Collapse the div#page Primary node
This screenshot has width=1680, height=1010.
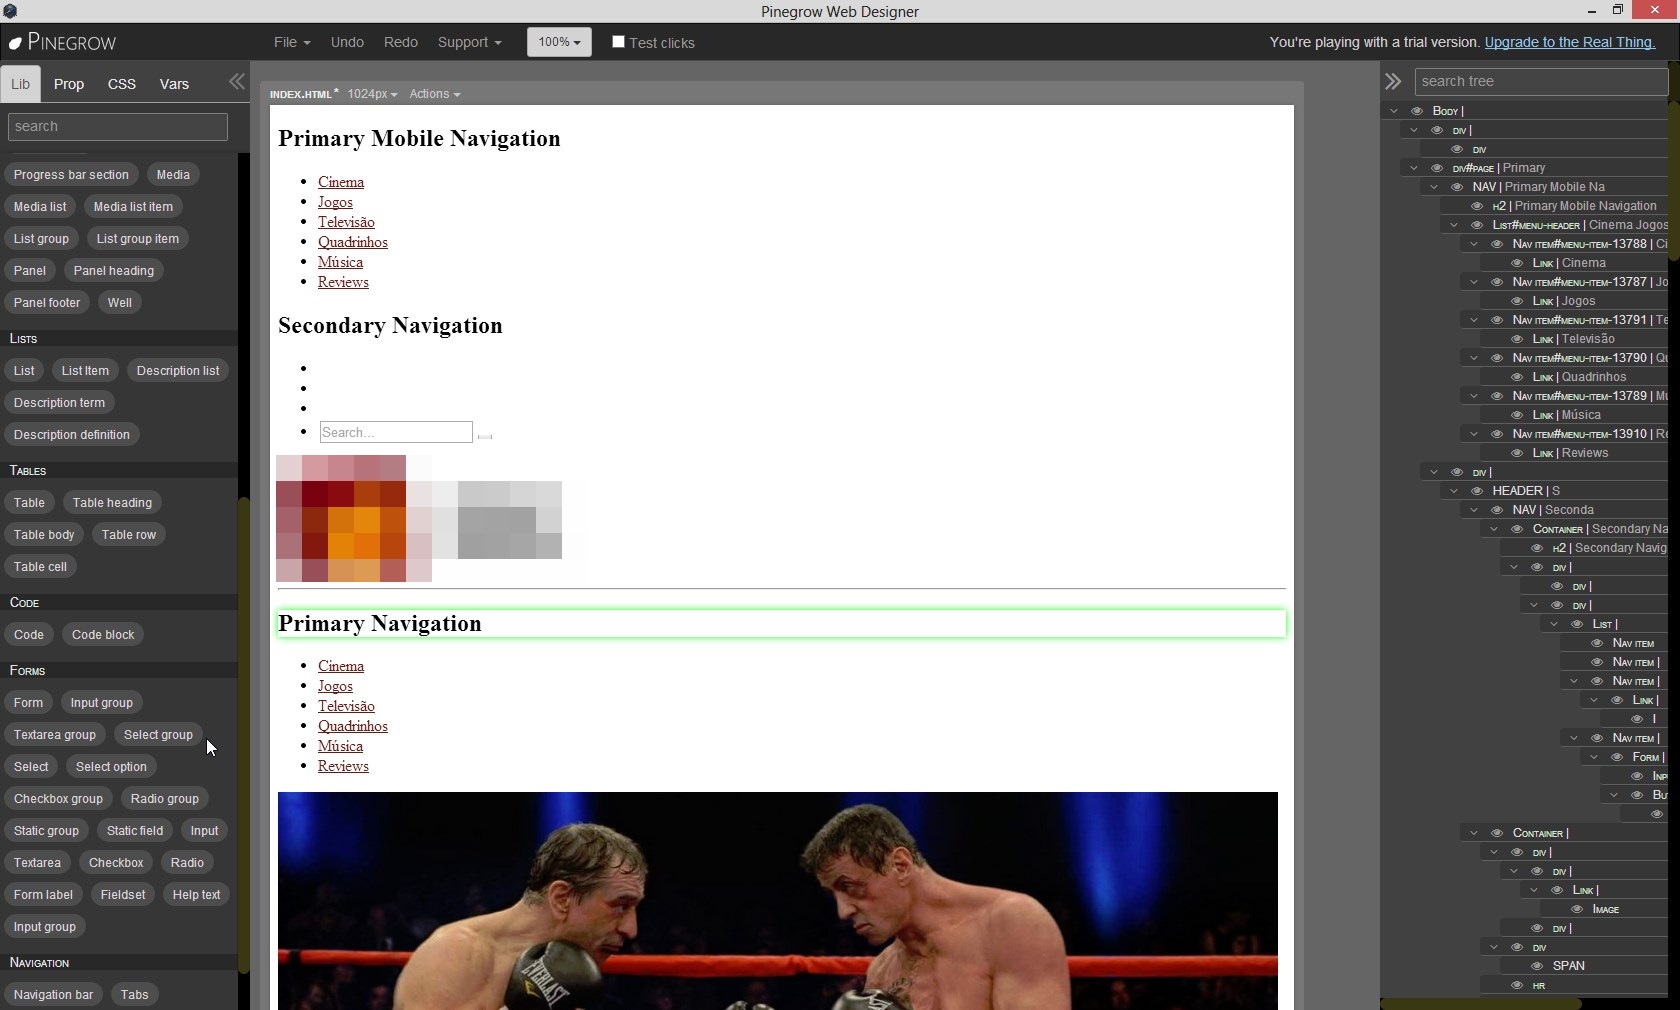(1414, 168)
